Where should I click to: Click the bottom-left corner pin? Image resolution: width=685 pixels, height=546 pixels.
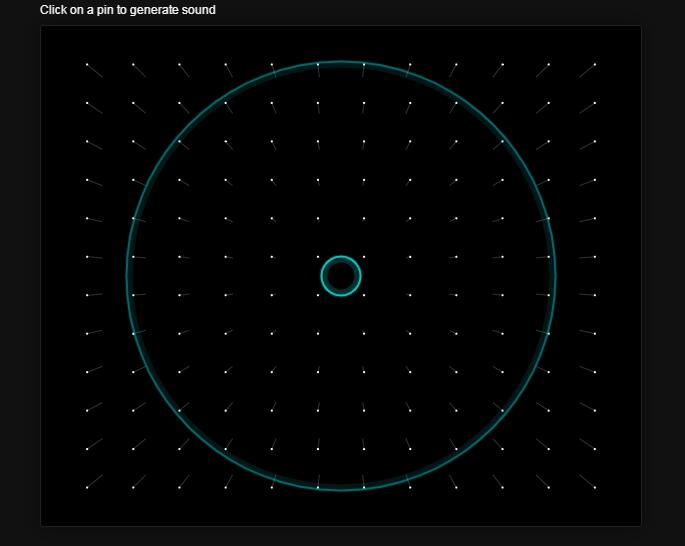87,488
